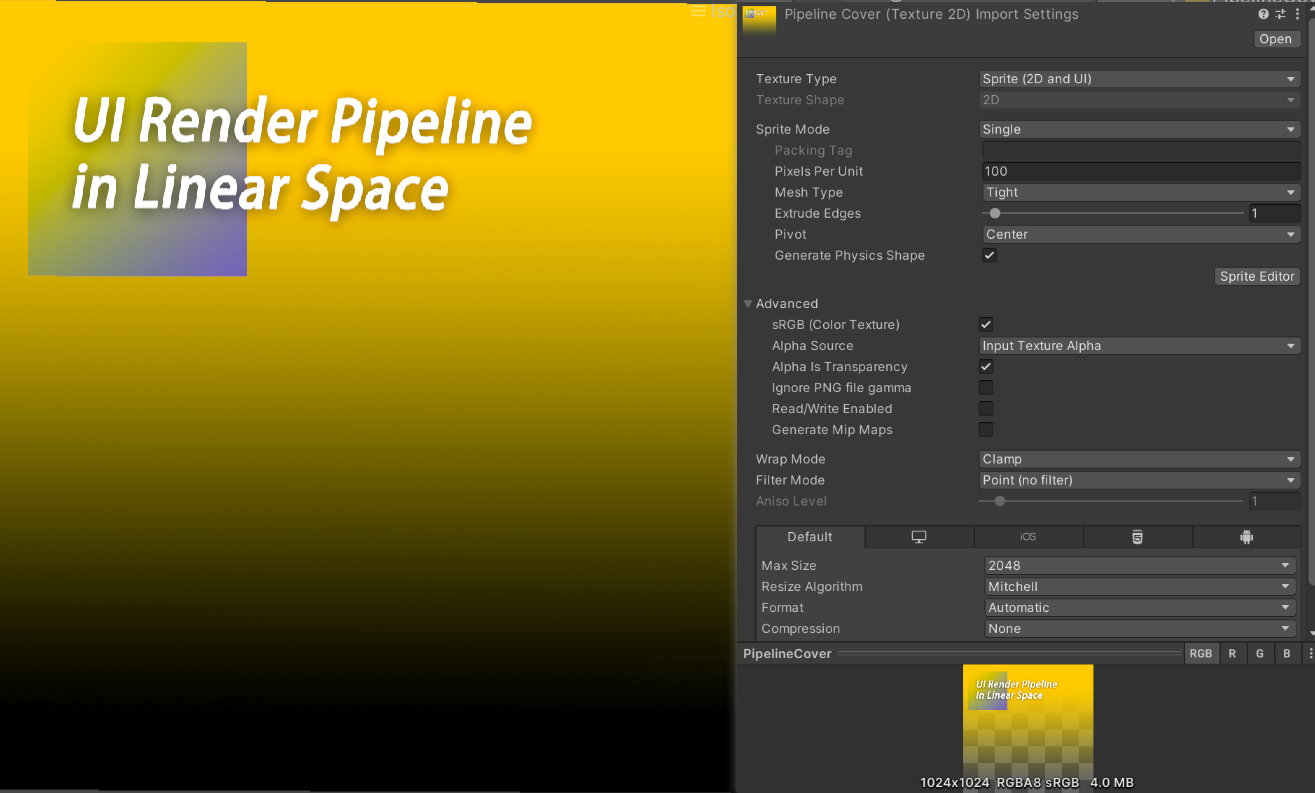Screen dimensions: 1315x793
Task: Open the preview panel kebab menu
Action: (x=1310, y=653)
